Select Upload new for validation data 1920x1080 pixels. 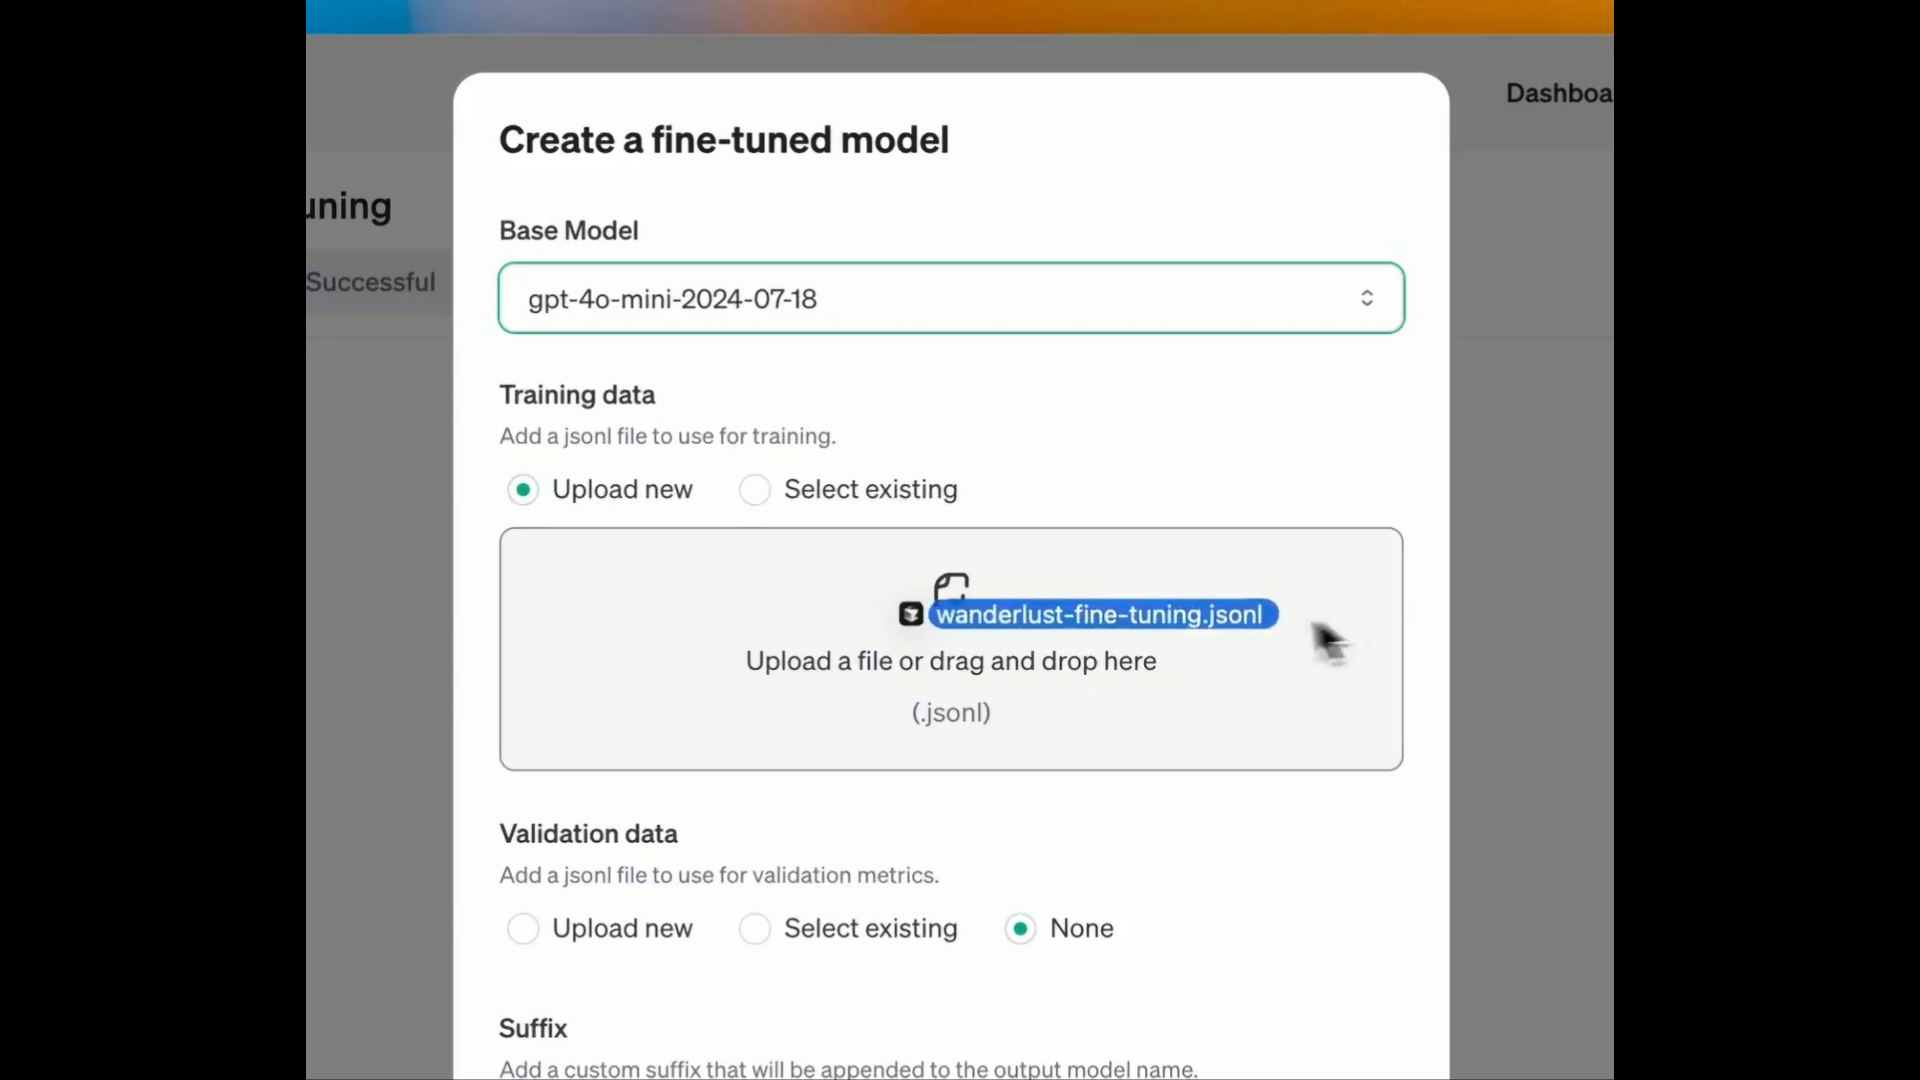click(x=523, y=929)
